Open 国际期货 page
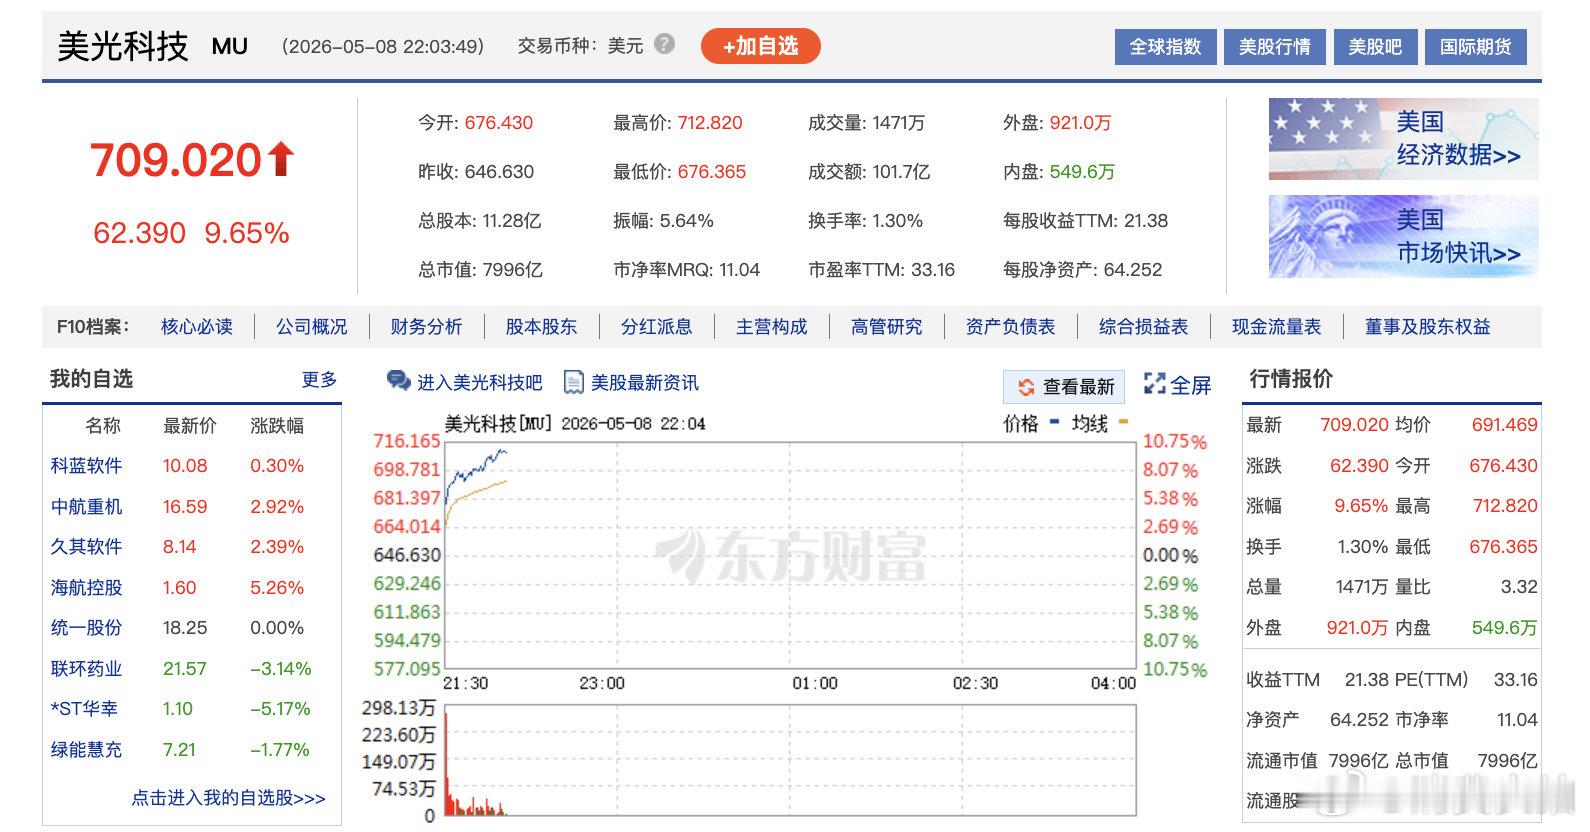The width and height of the screenshot is (1590, 832). click(1476, 47)
